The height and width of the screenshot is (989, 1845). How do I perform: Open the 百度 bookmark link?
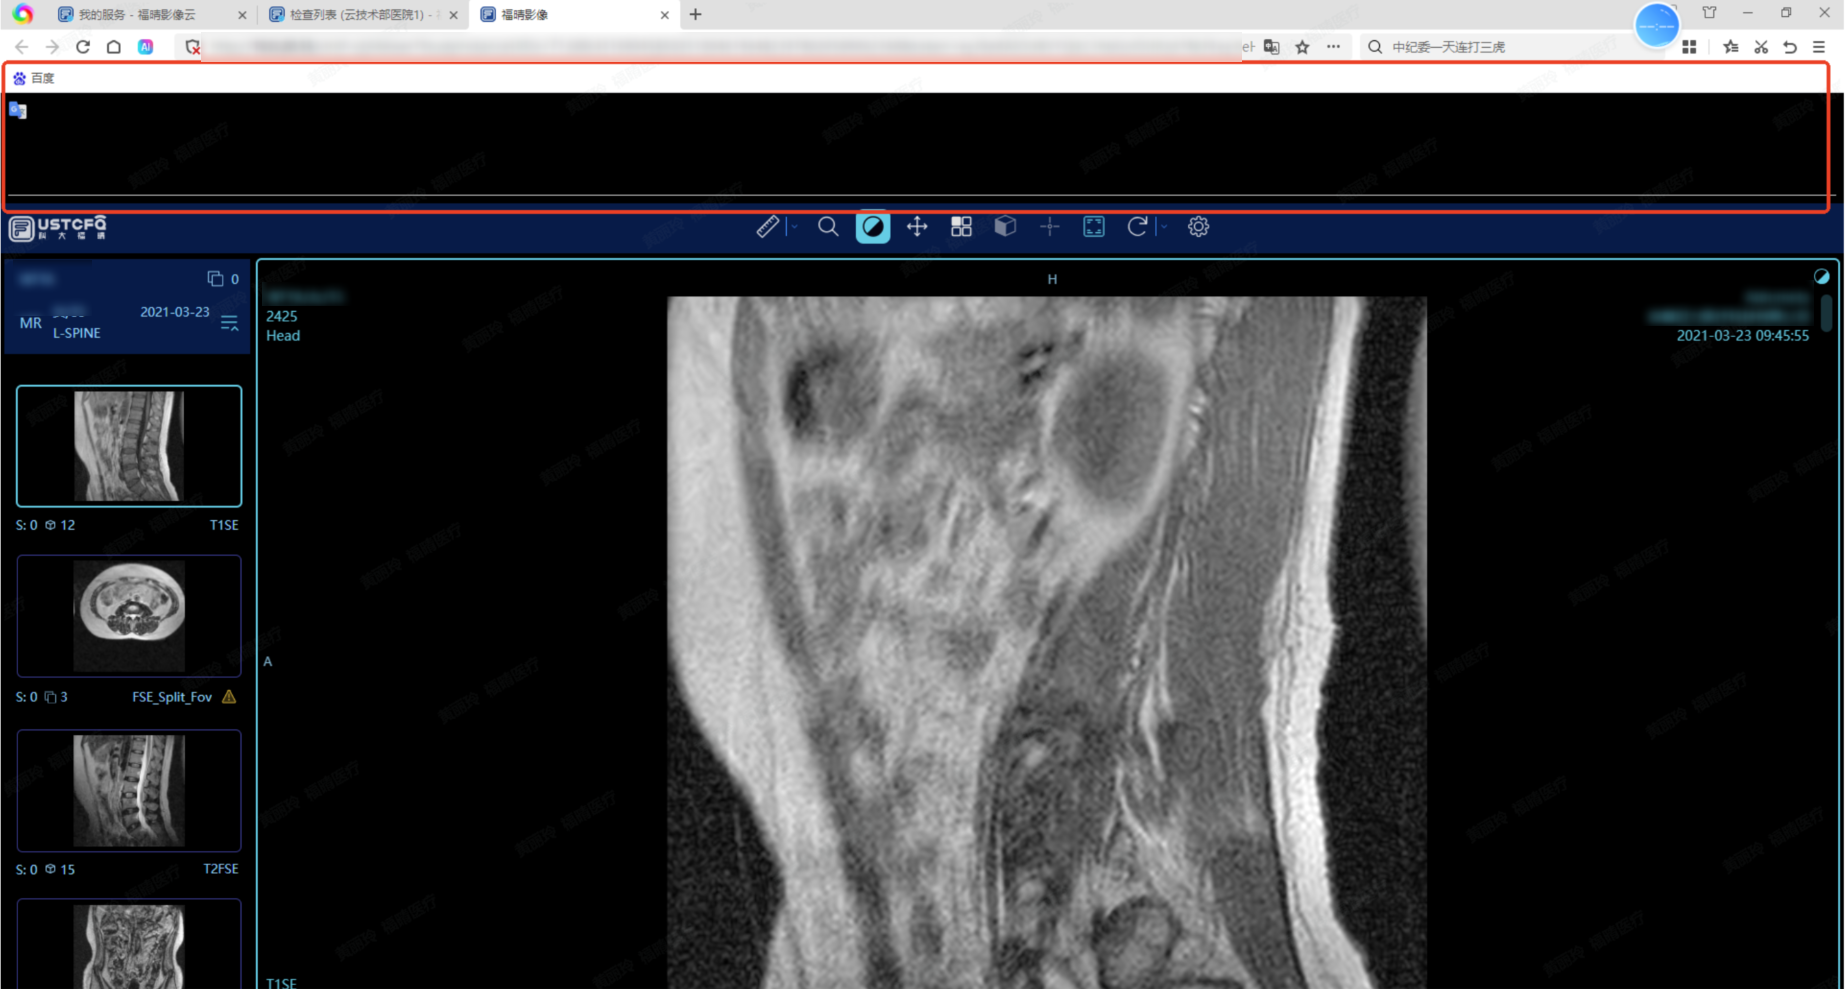click(35, 78)
